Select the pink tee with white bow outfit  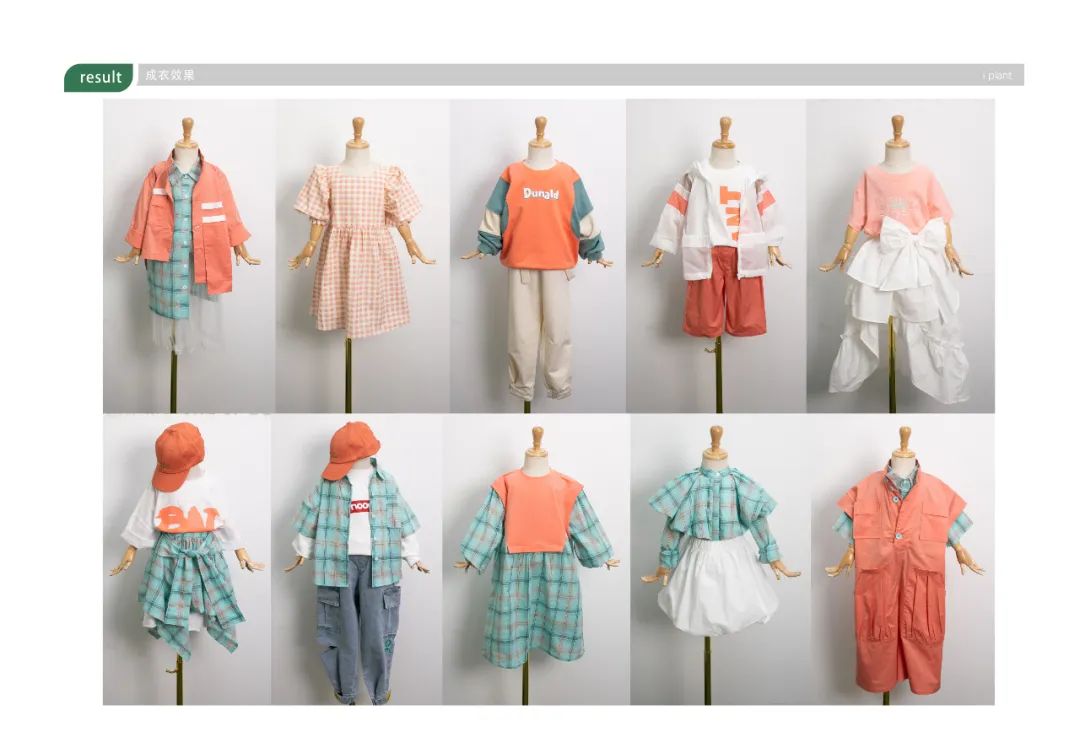(x=899, y=255)
